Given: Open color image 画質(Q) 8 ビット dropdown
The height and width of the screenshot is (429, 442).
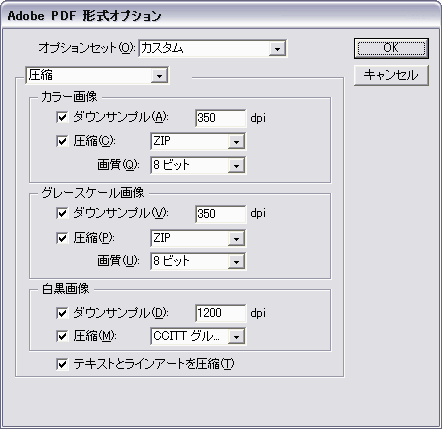Looking at the screenshot, I should tap(198, 165).
